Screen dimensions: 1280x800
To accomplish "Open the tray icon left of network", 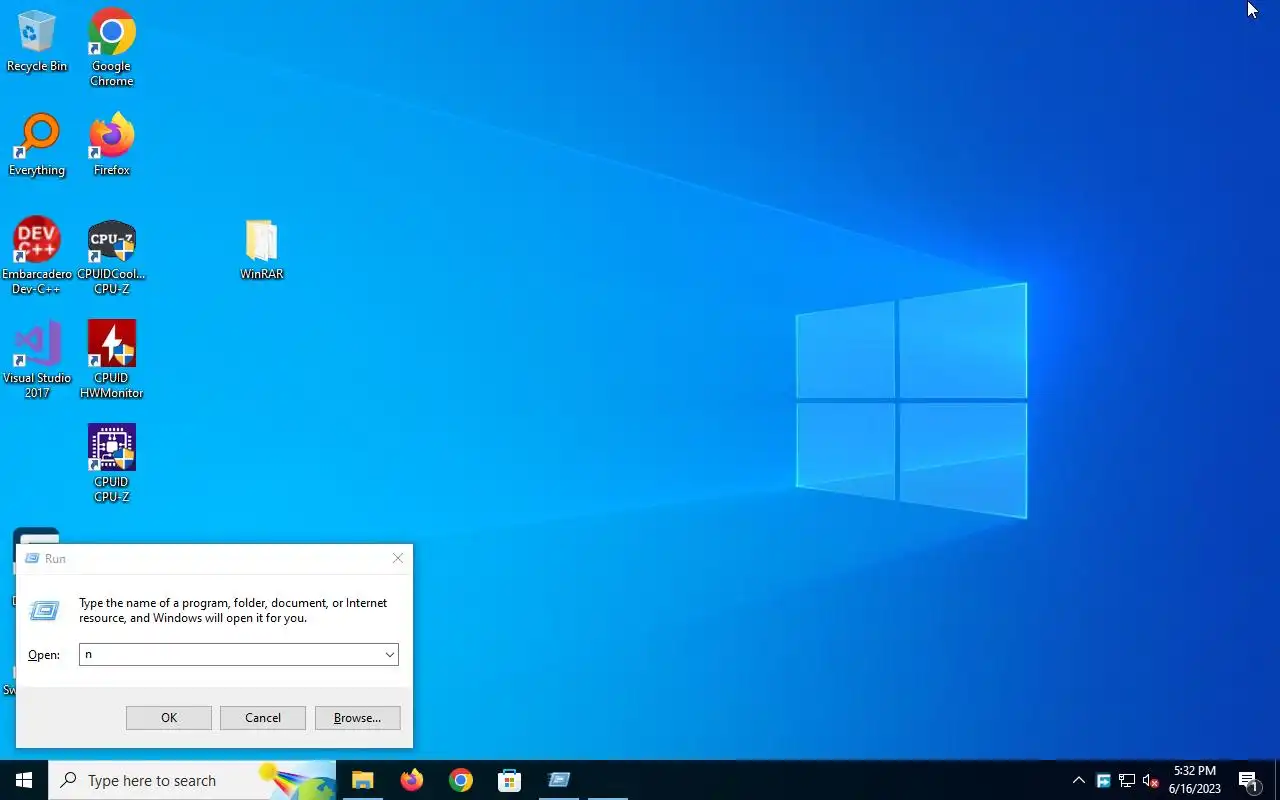I will (x=1103, y=780).
